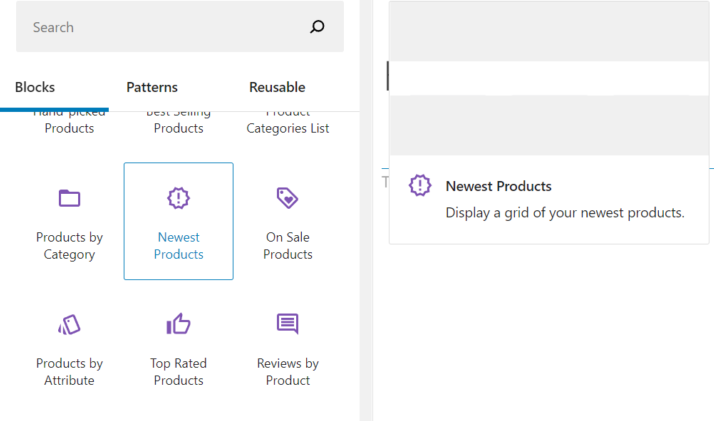Viewport: 714px width, 421px height.
Task: Click the search magnifier icon
Action: [x=317, y=27]
